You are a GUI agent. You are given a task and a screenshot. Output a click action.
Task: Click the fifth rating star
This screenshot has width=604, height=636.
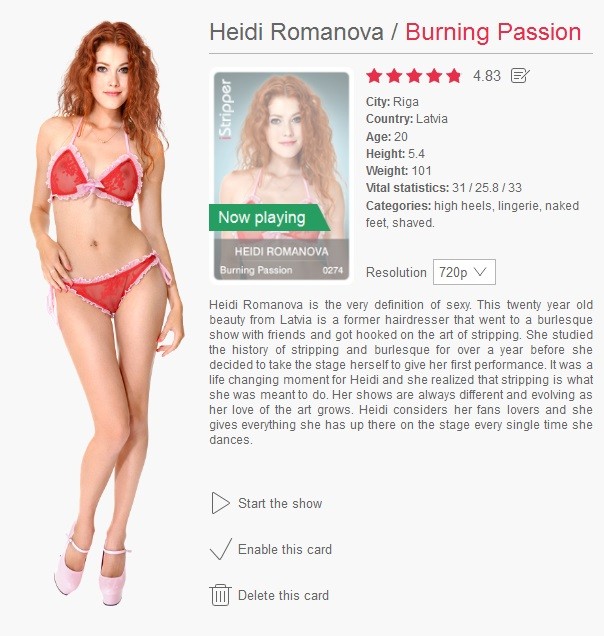click(454, 75)
